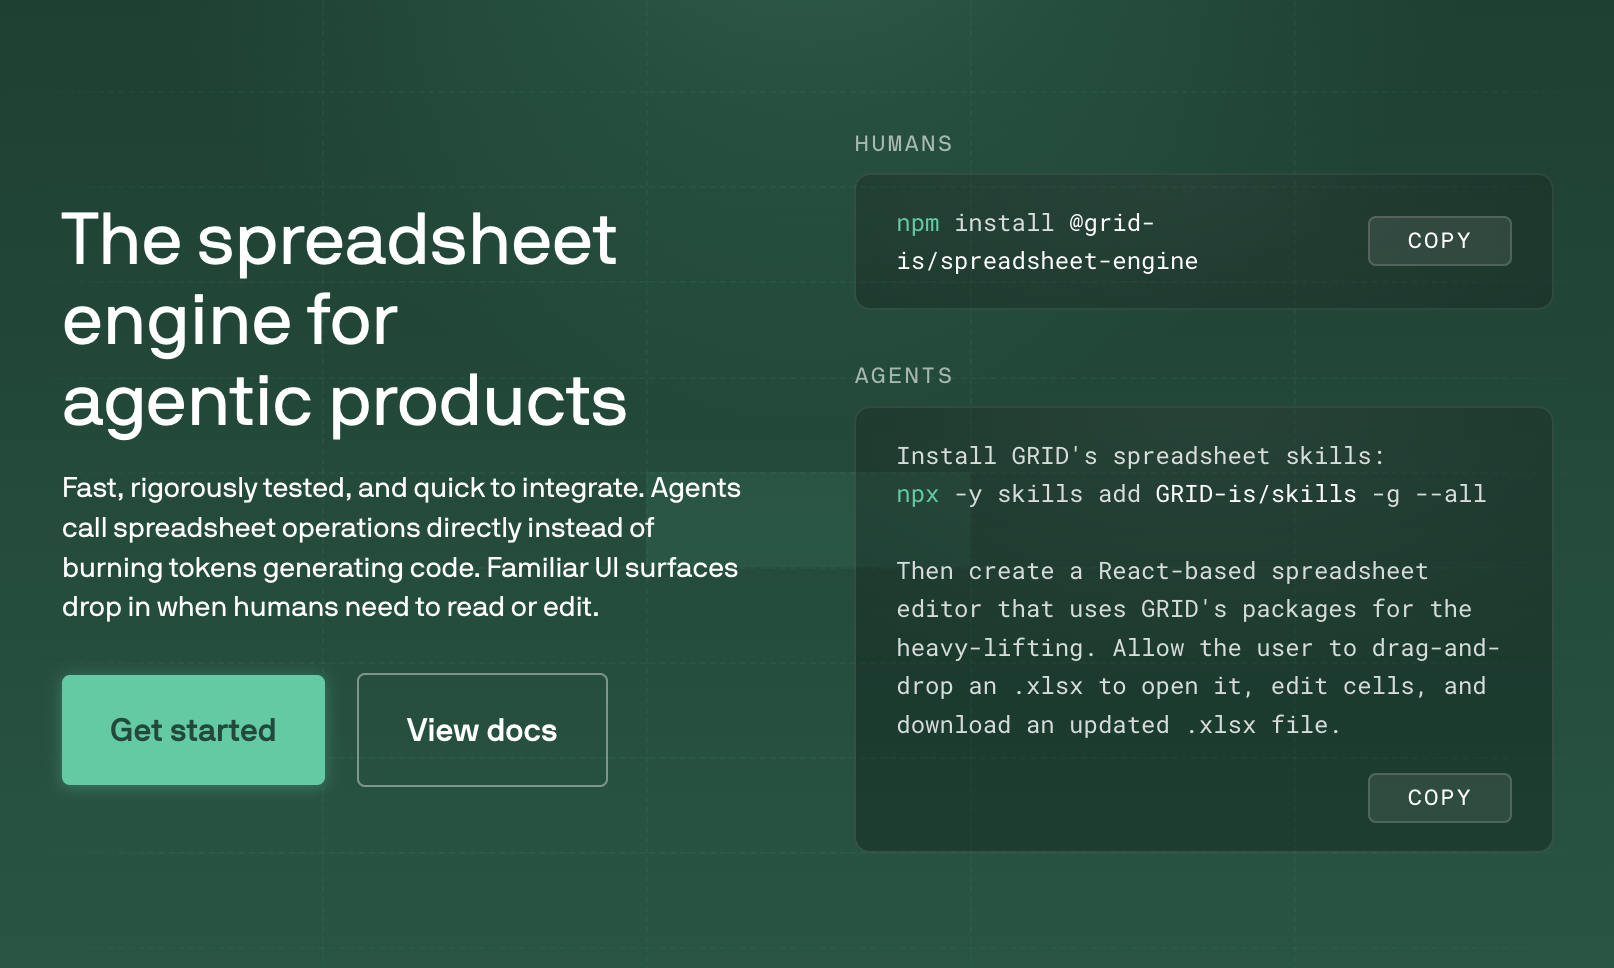The width and height of the screenshot is (1614, 968).
Task: Click the AGENTS section label
Action: 903,376
